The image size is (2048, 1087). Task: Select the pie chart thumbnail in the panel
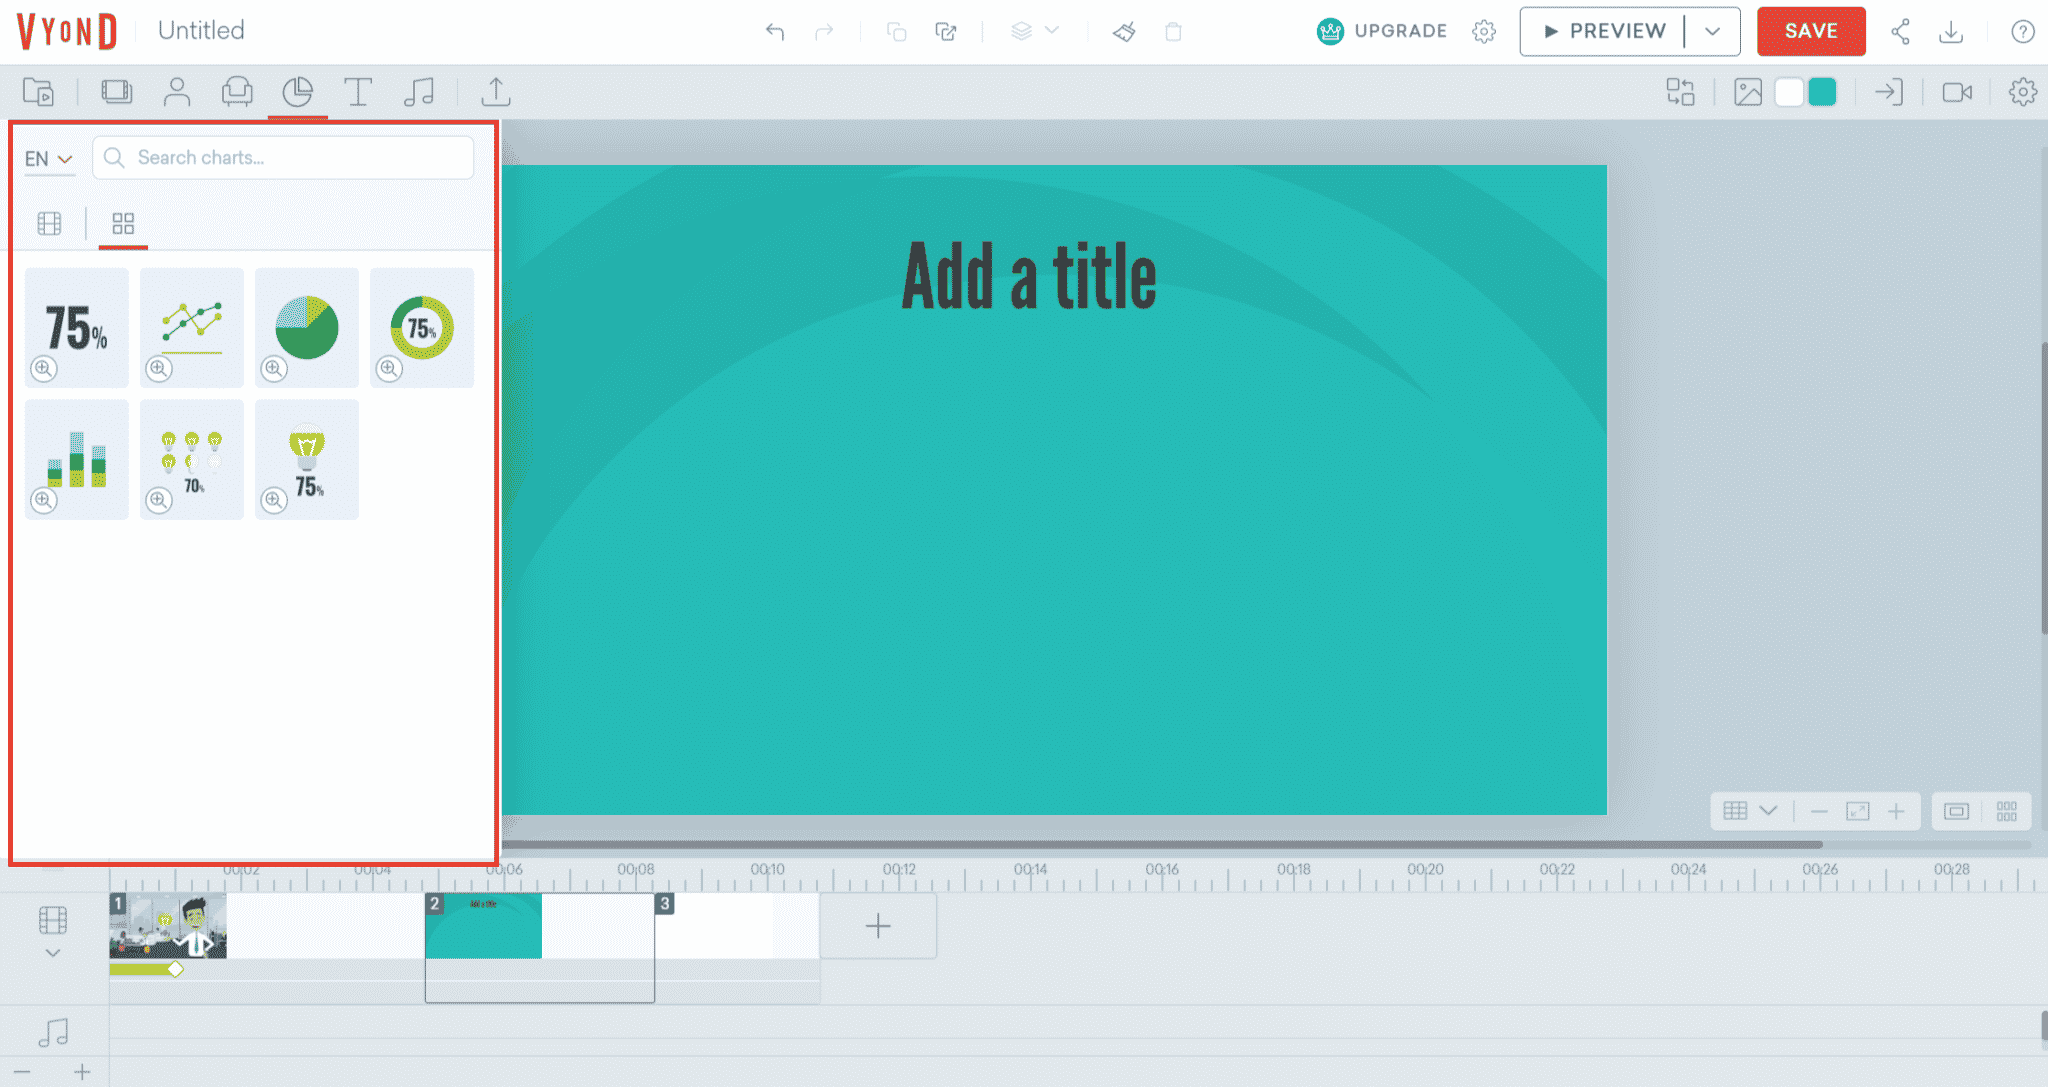click(306, 328)
